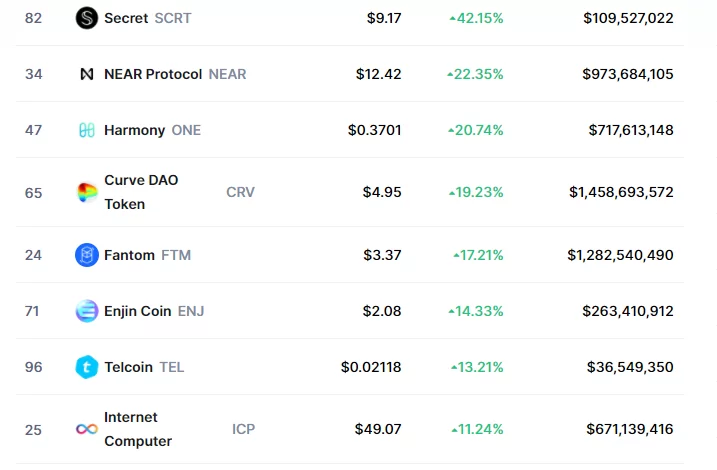This screenshot has height=470, width=717.
Task: Click the Curve DAO Token logo
Action: (87, 192)
